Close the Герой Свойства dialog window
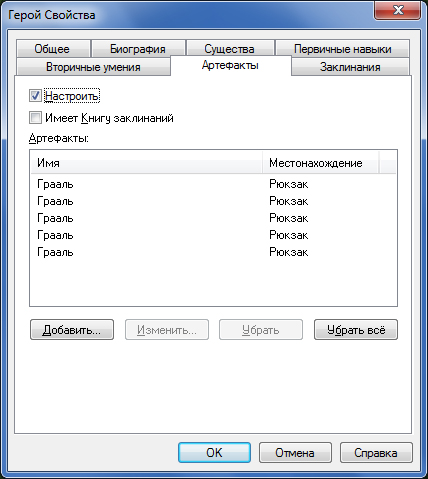The height and width of the screenshot is (479, 428). tap(398, 11)
